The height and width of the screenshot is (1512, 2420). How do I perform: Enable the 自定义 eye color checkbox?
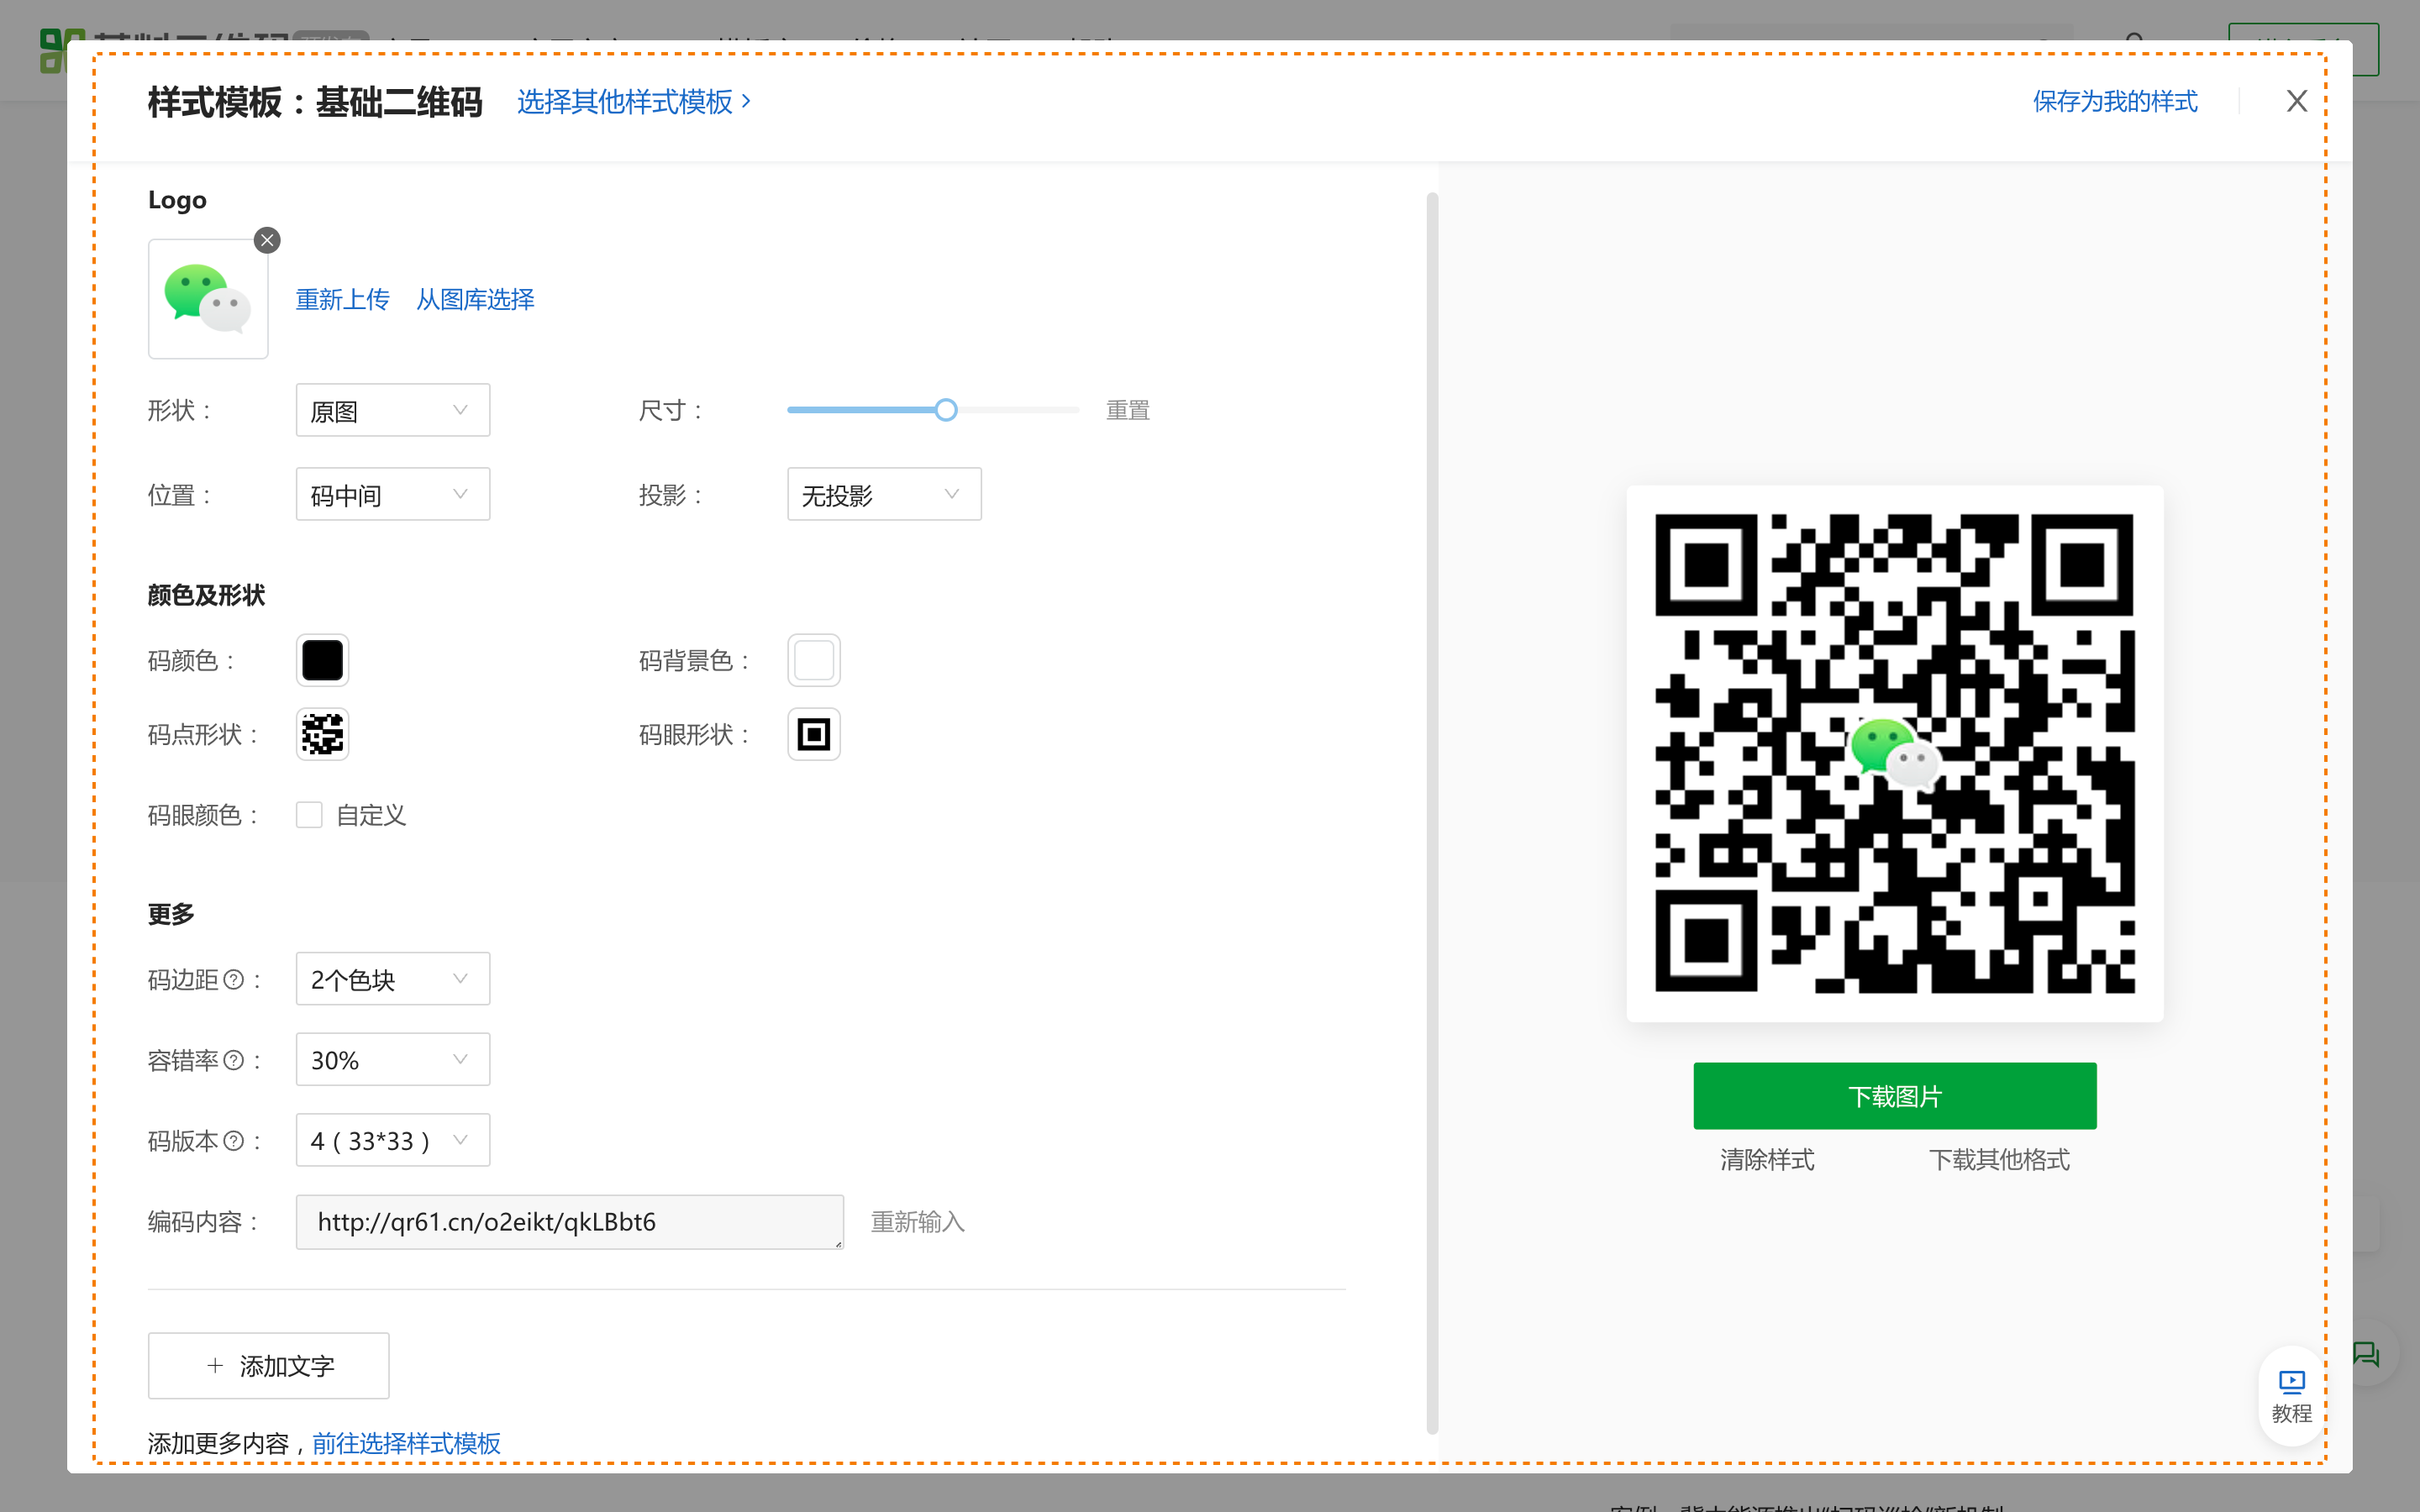point(309,815)
